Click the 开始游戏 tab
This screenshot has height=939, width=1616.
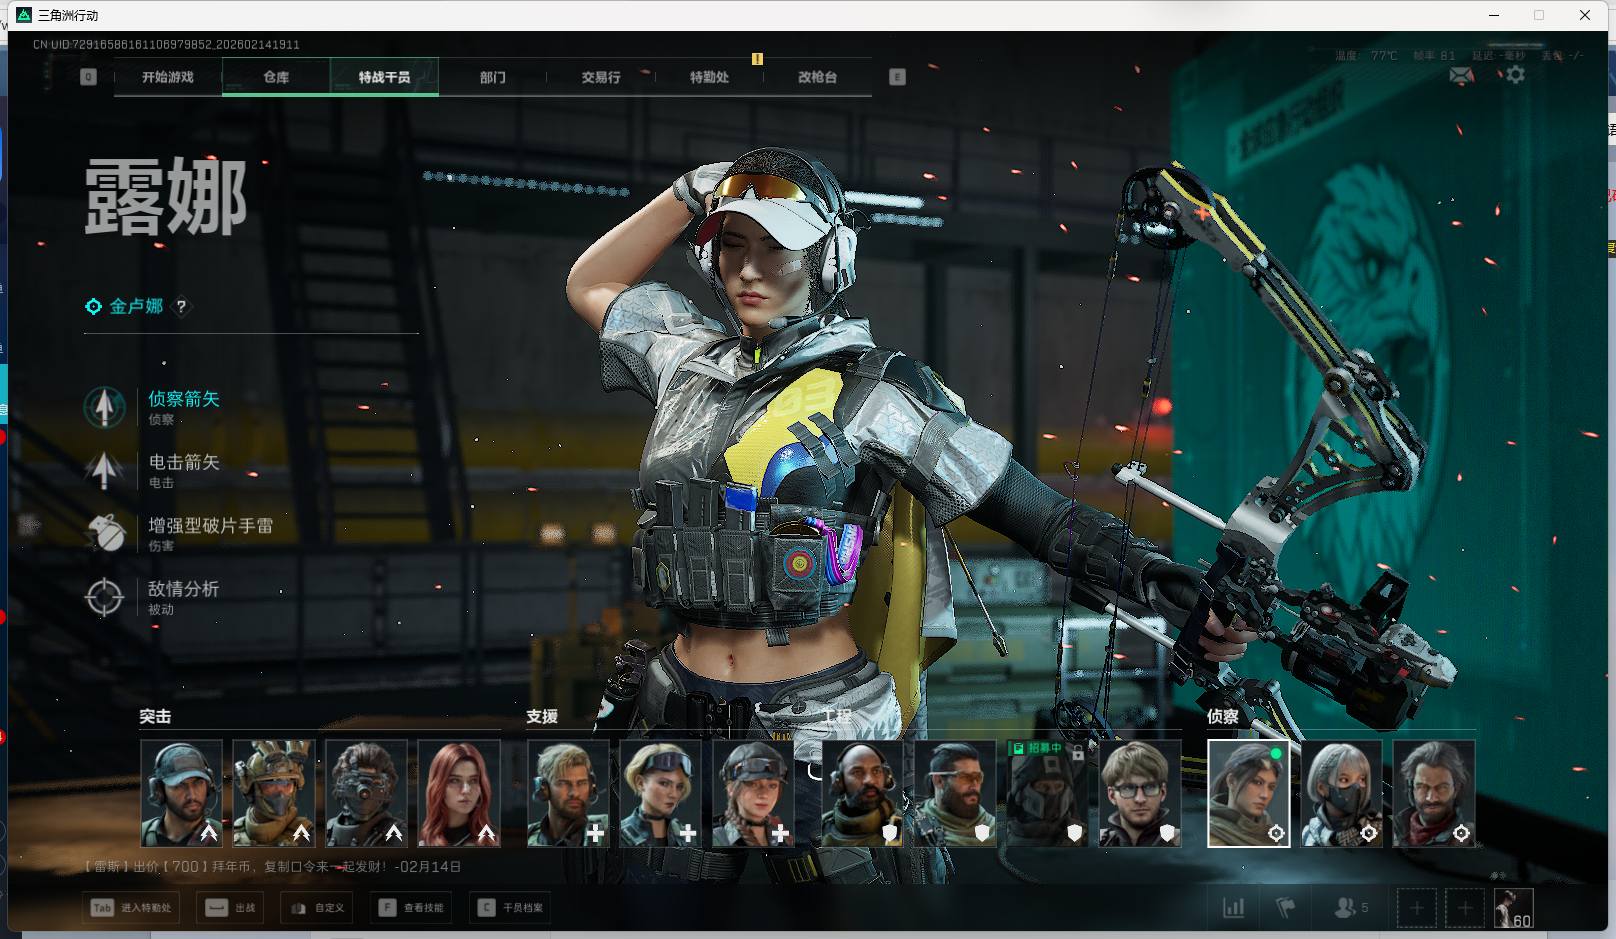coord(168,77)
